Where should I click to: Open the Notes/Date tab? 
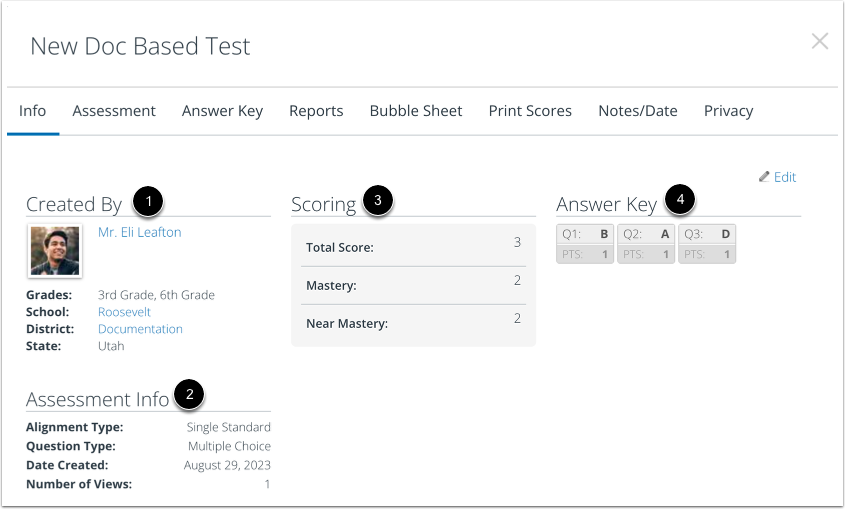pos(638,111)
